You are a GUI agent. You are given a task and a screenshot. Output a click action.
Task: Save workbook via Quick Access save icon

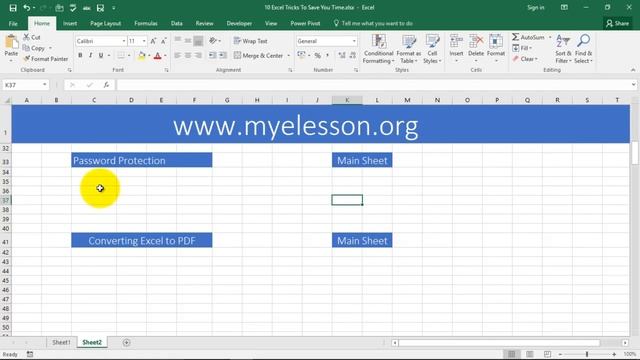pyautogui.click(x=13, y=7)
